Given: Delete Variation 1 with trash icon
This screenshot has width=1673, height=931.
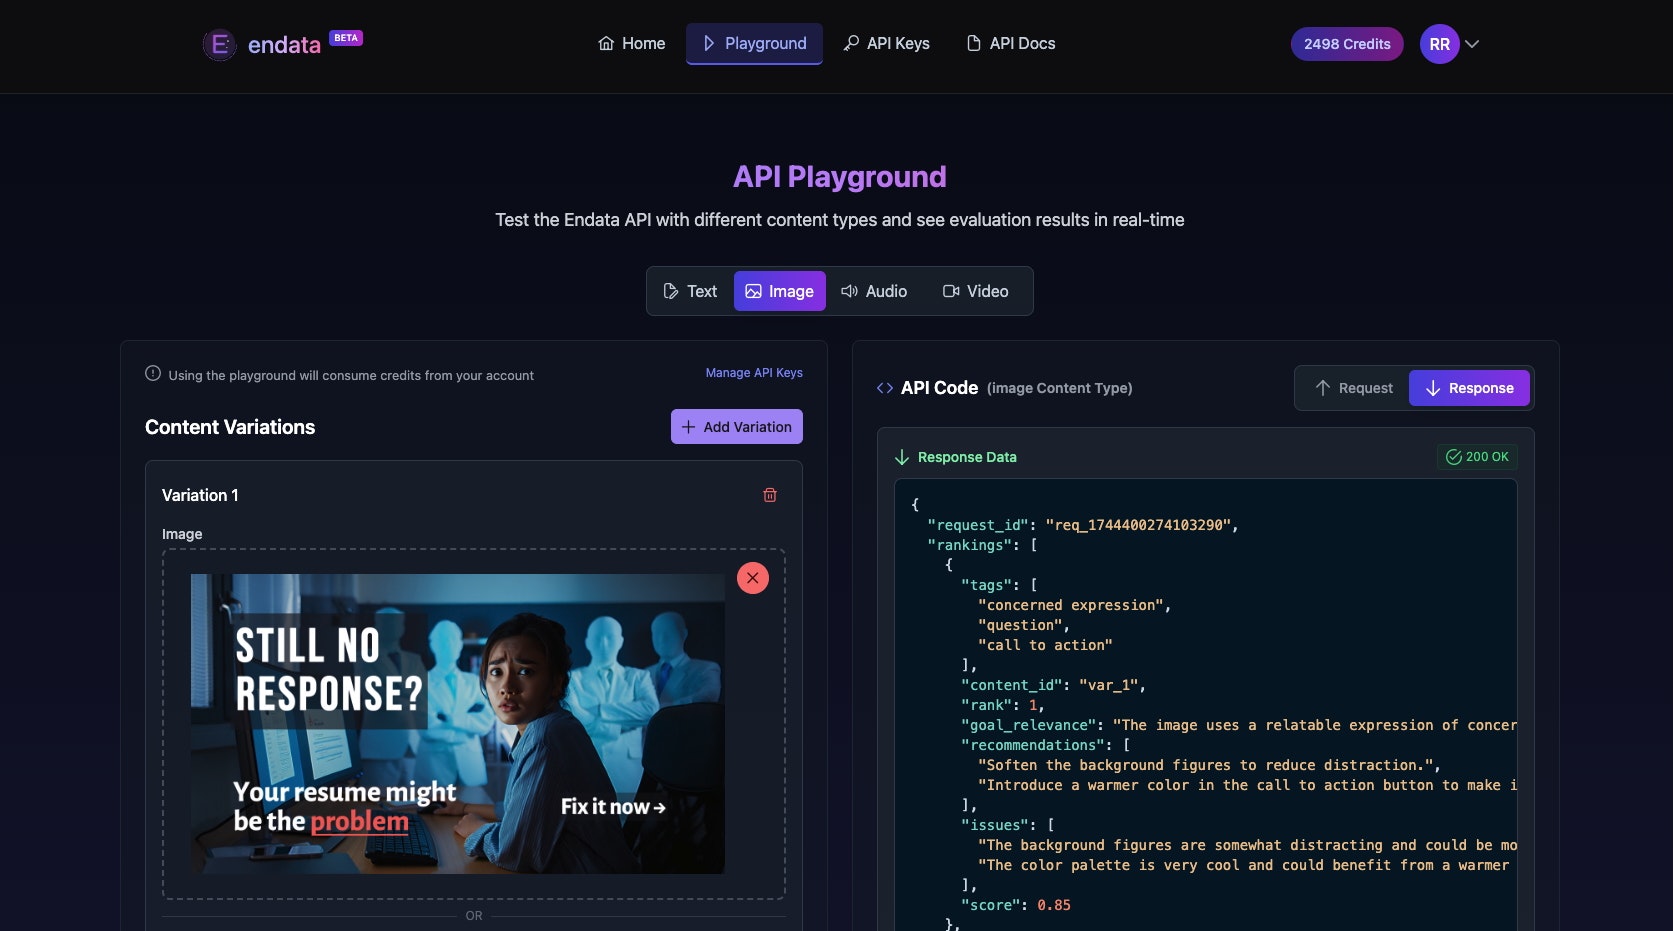Looking at the screenshot, I should (x=770, y=495).
